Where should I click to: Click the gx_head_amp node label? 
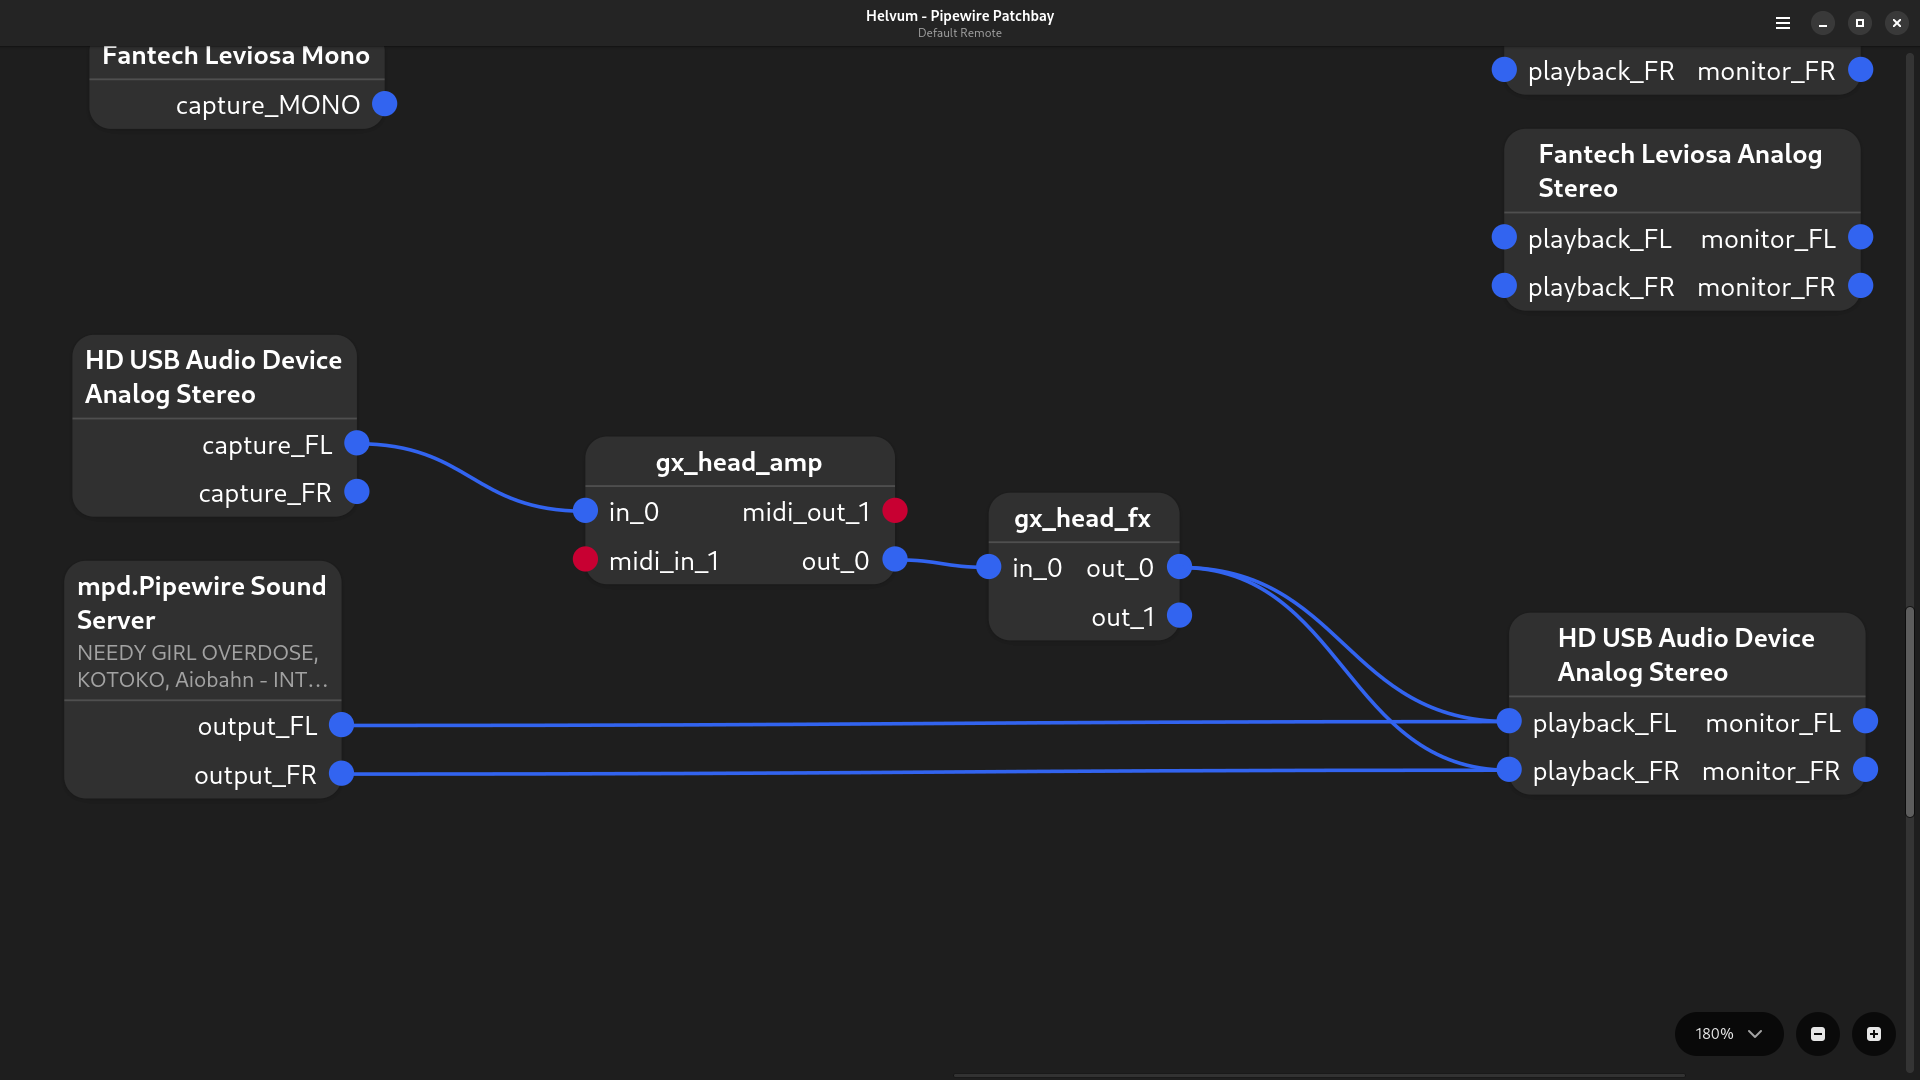[738, 462]
